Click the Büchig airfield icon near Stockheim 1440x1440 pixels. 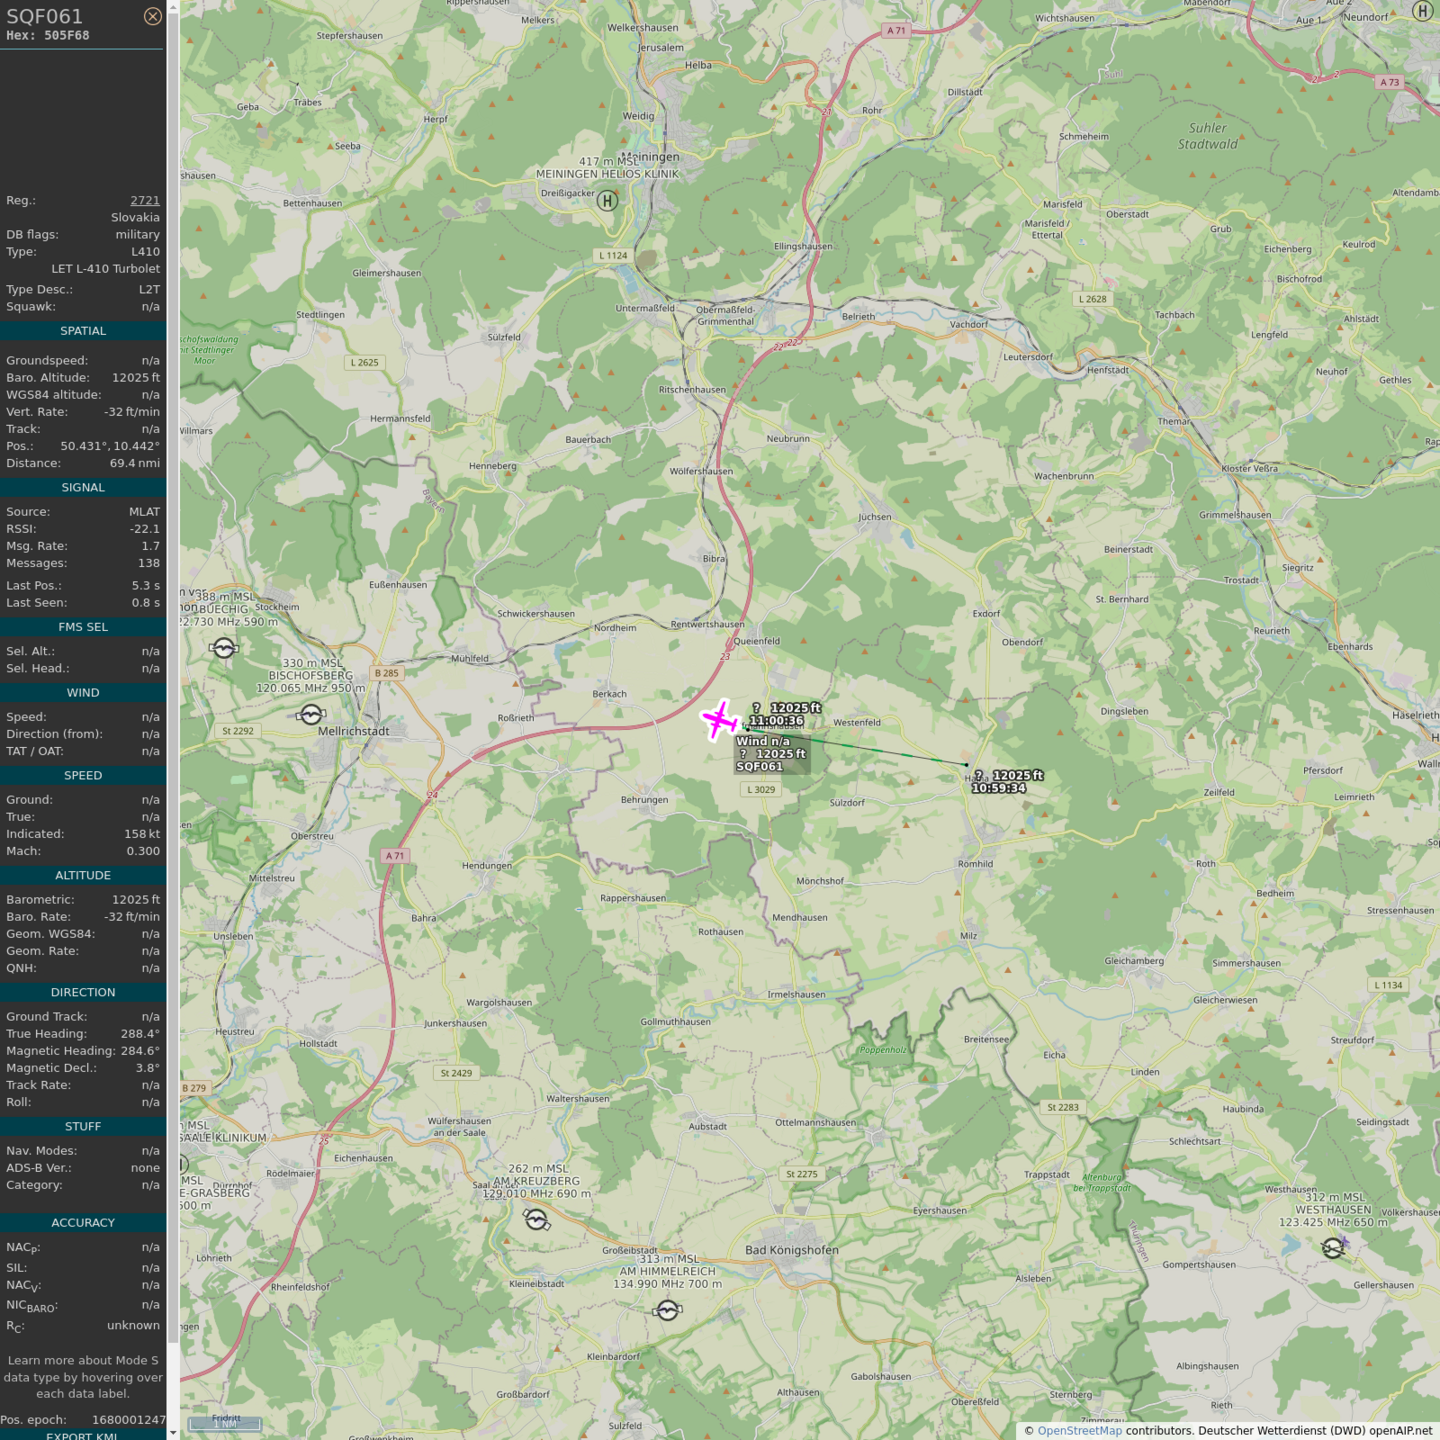[224, 648]
